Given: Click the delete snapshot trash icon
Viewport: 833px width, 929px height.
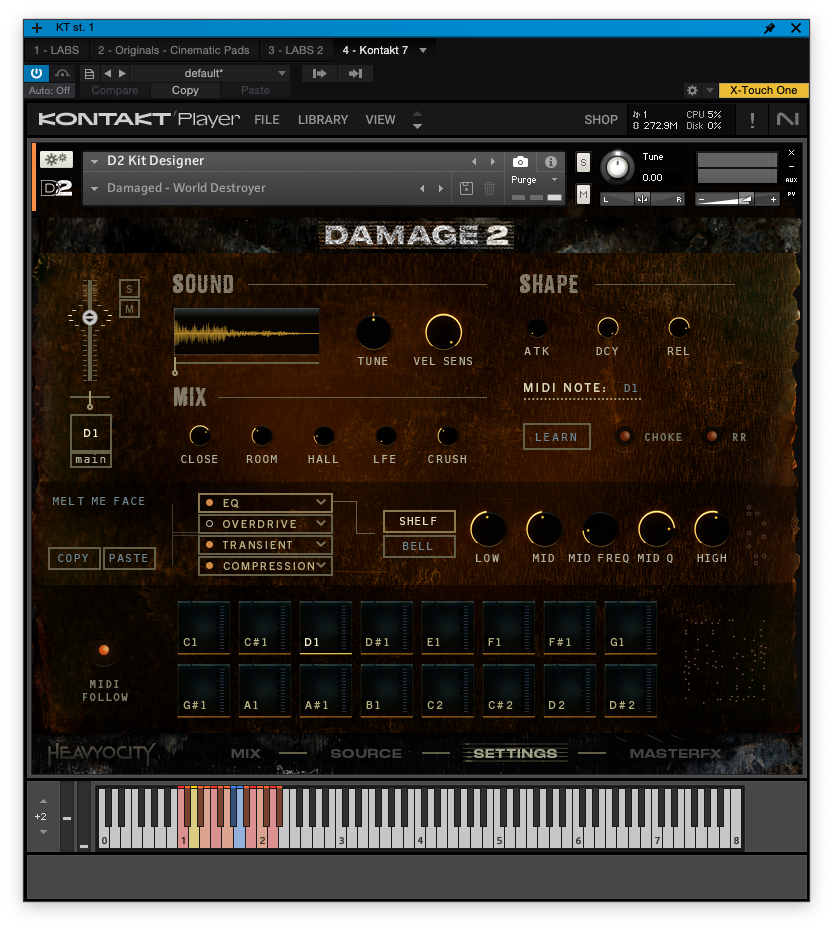Looking at the screenshot, I should coord(489,188).
